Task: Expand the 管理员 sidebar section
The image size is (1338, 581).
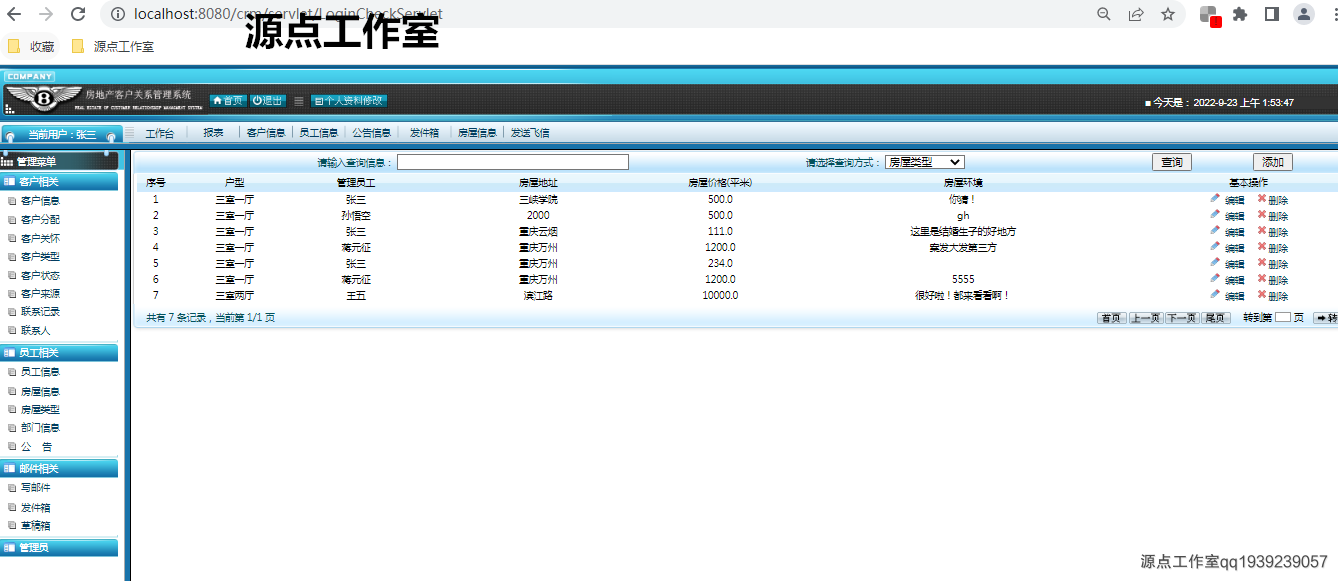Action: [59, 548]
